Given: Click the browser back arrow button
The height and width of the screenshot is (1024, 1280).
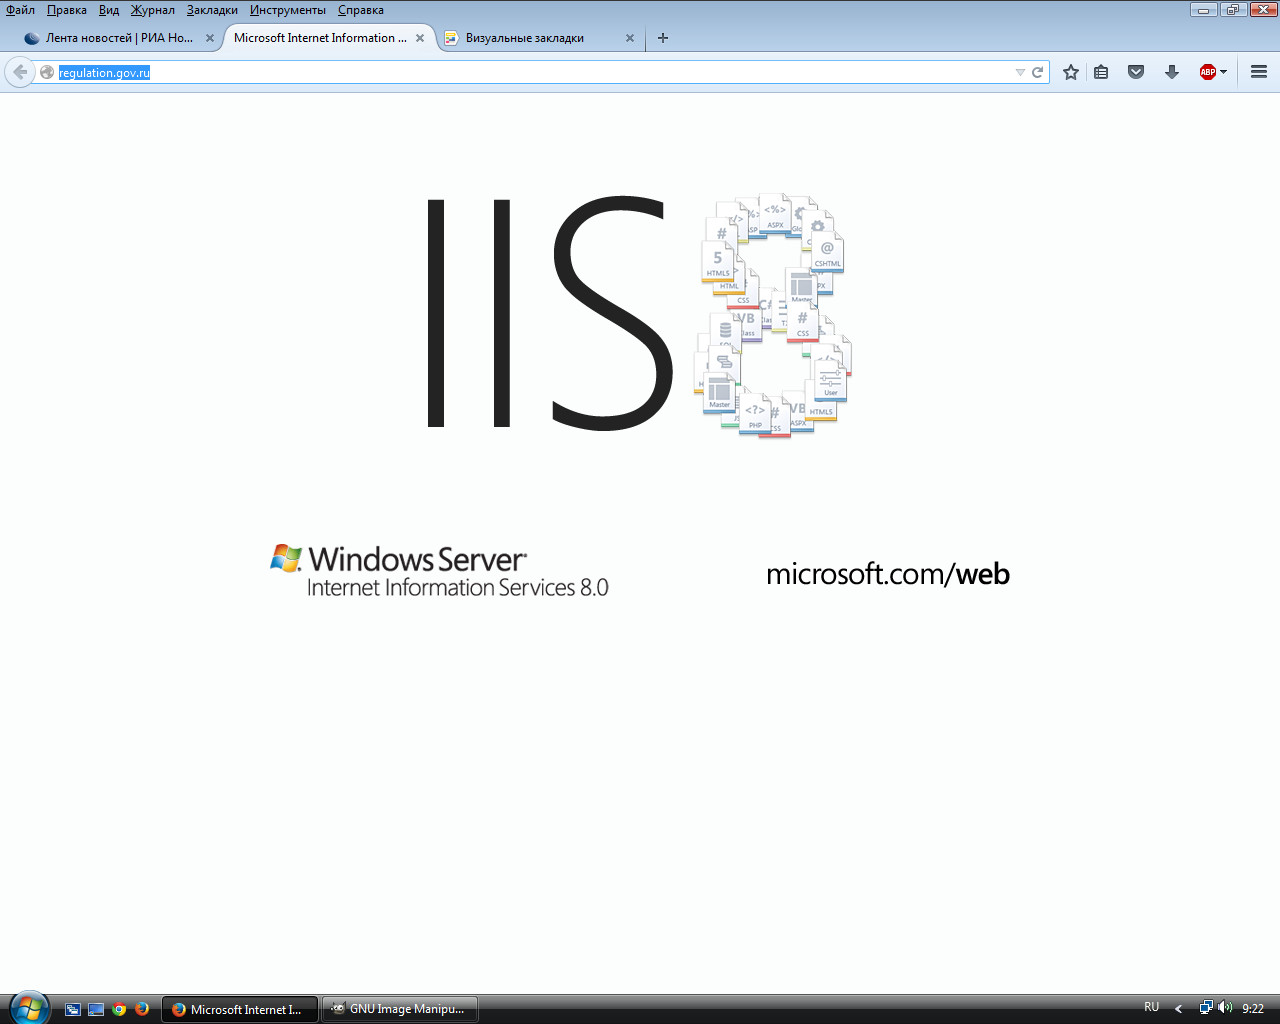Looking at the screenshot, I should click(x=20, y=72).
